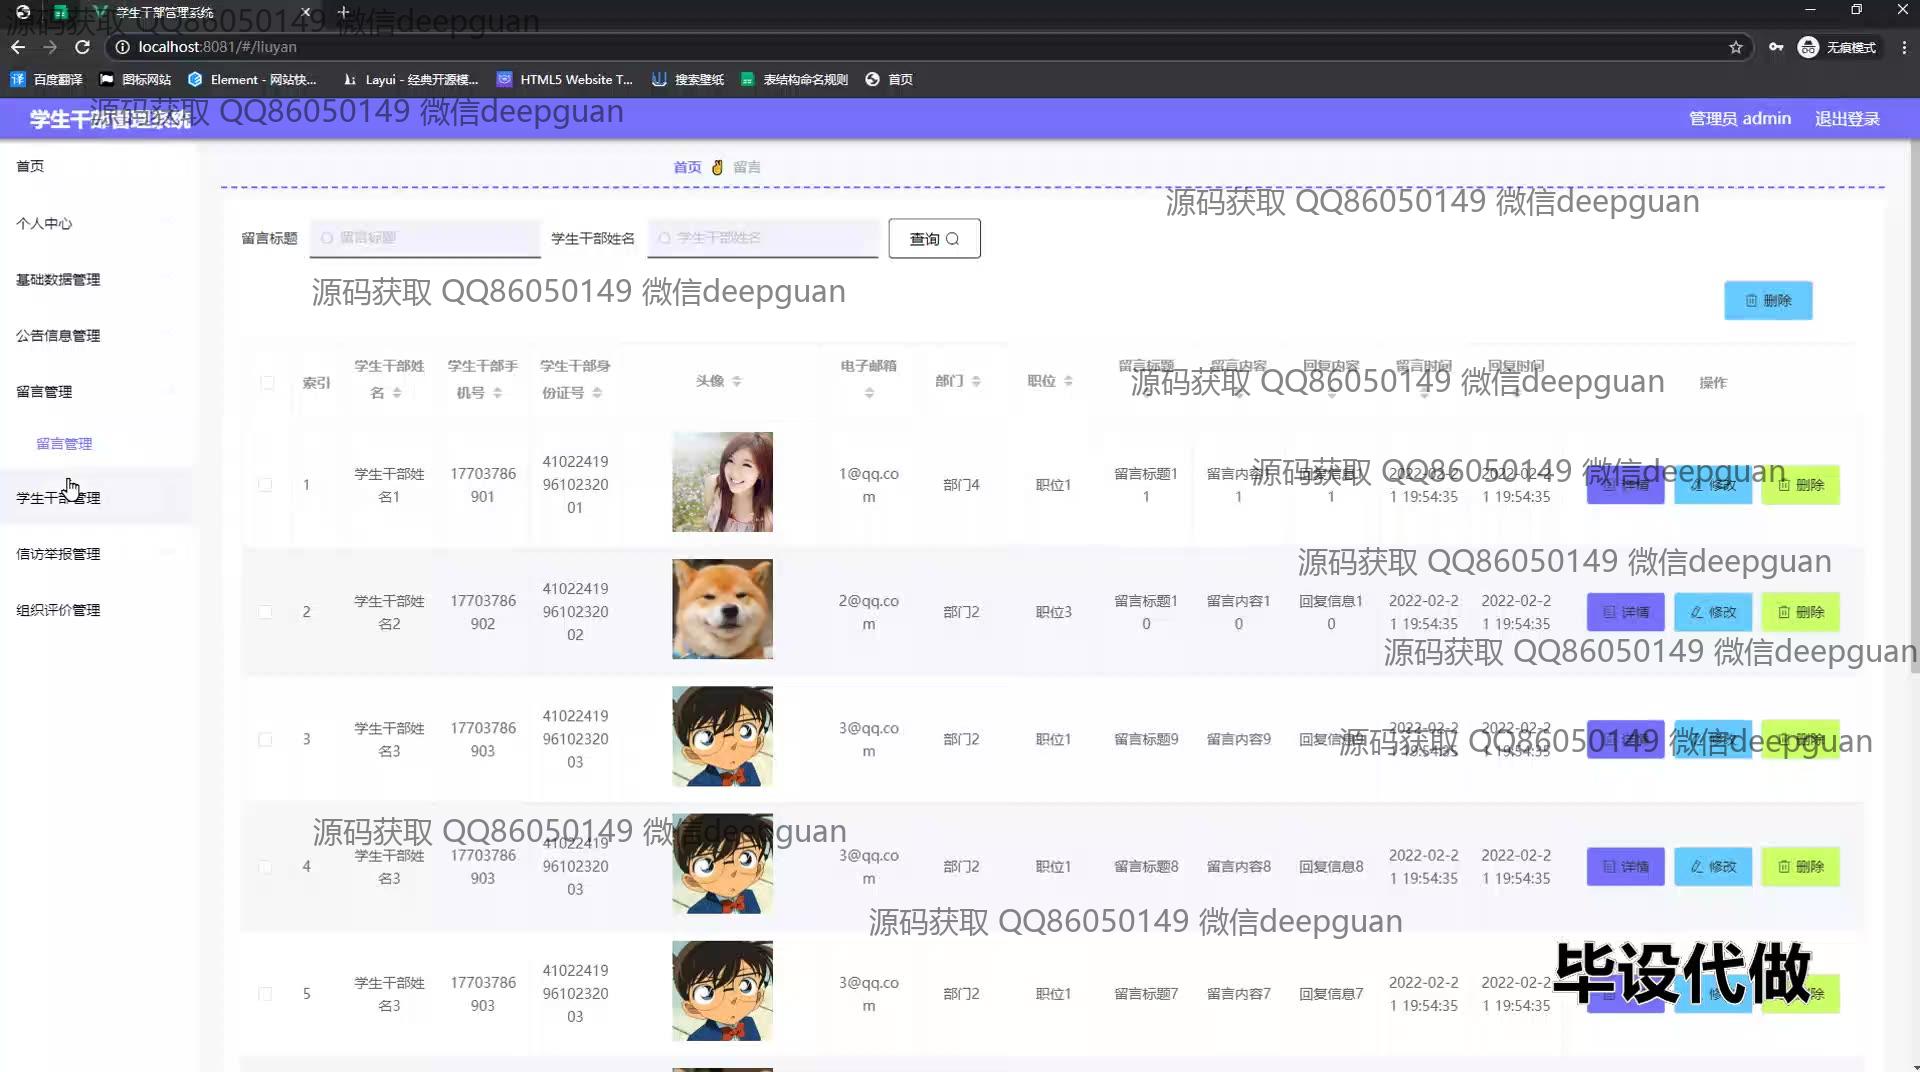Click the Shiba dog avatar thumbnail
Screen dimensions: 1920x1072
click(722, 609)
